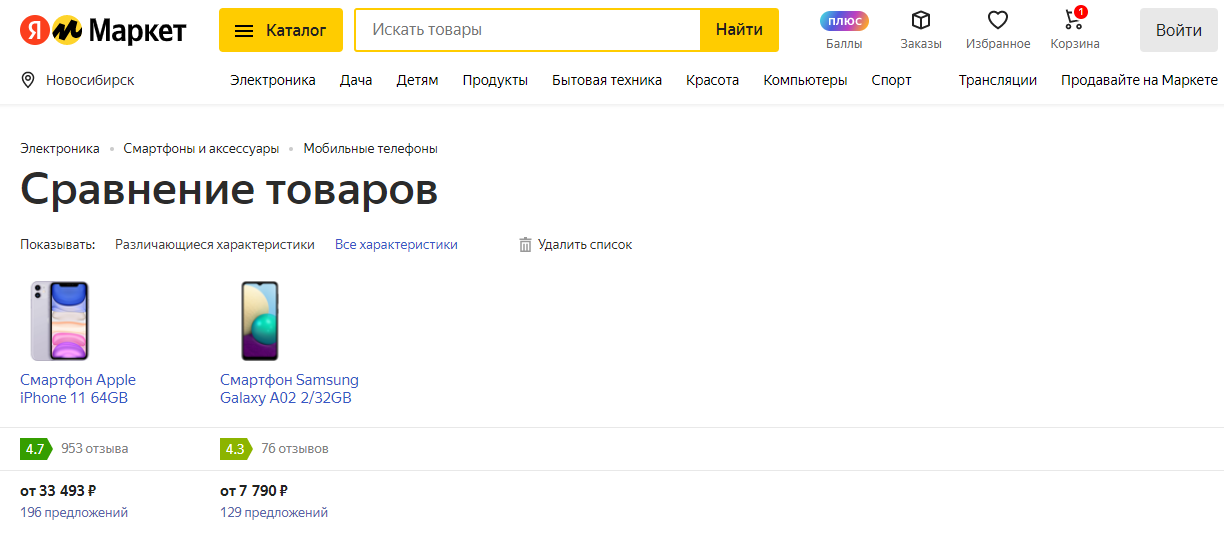
Task: Open Продавайте на Маркете link
Action: pyautogui.click(x=1139, y=80)
